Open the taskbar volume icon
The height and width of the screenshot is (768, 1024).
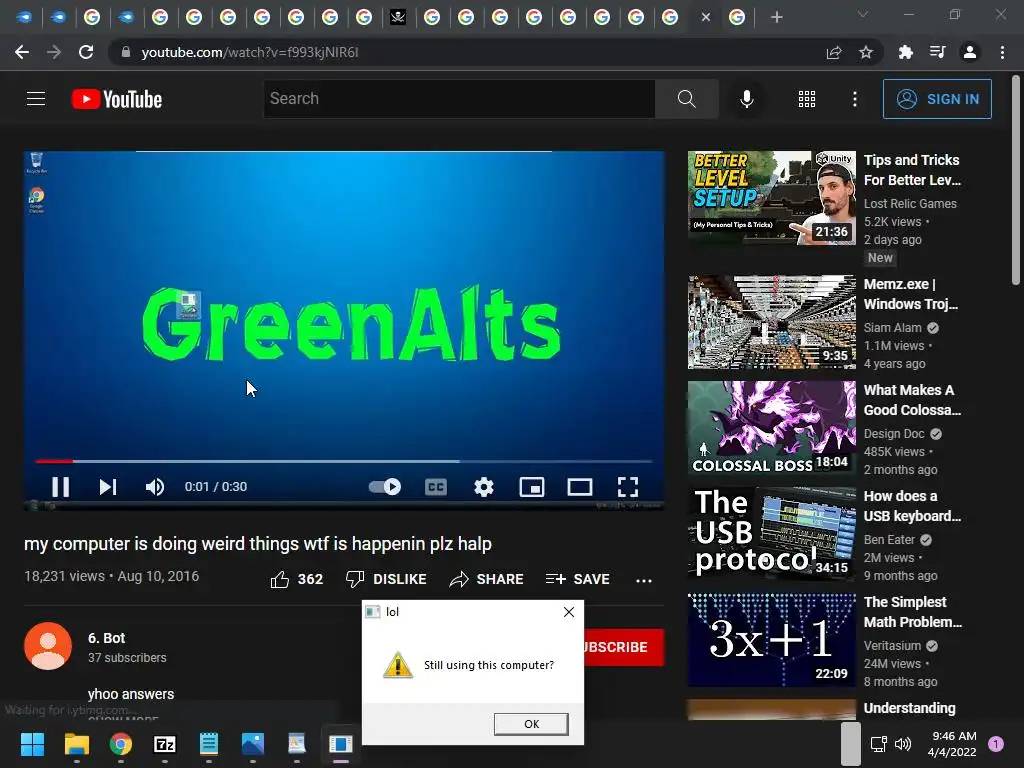903,744
